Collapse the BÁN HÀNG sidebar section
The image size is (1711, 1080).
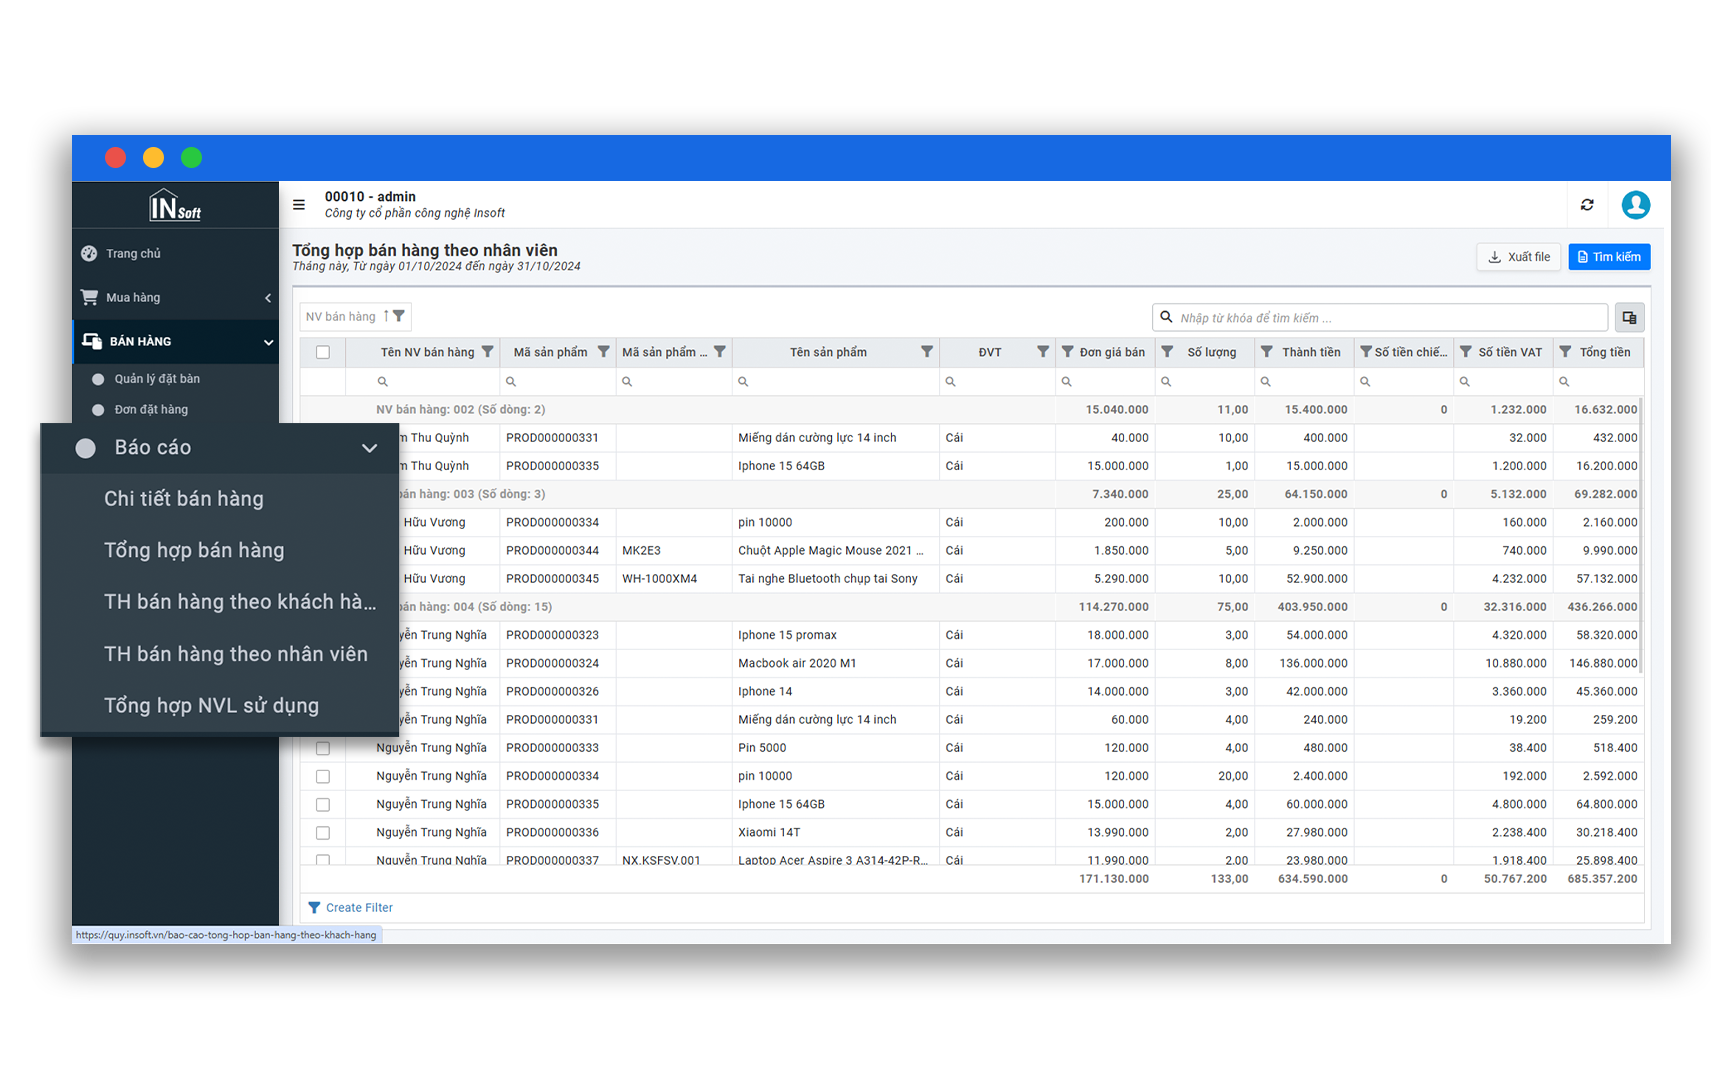267,342
